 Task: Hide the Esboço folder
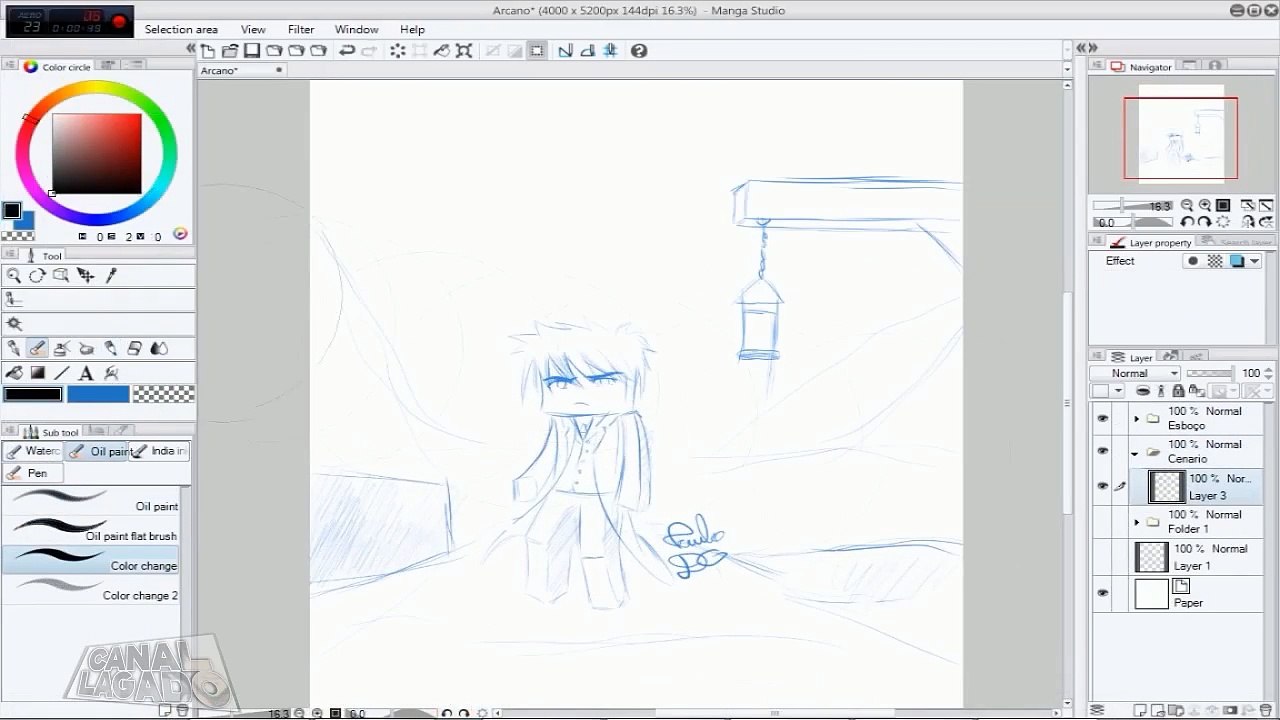pyautogui.click(x=1102, y=419)
